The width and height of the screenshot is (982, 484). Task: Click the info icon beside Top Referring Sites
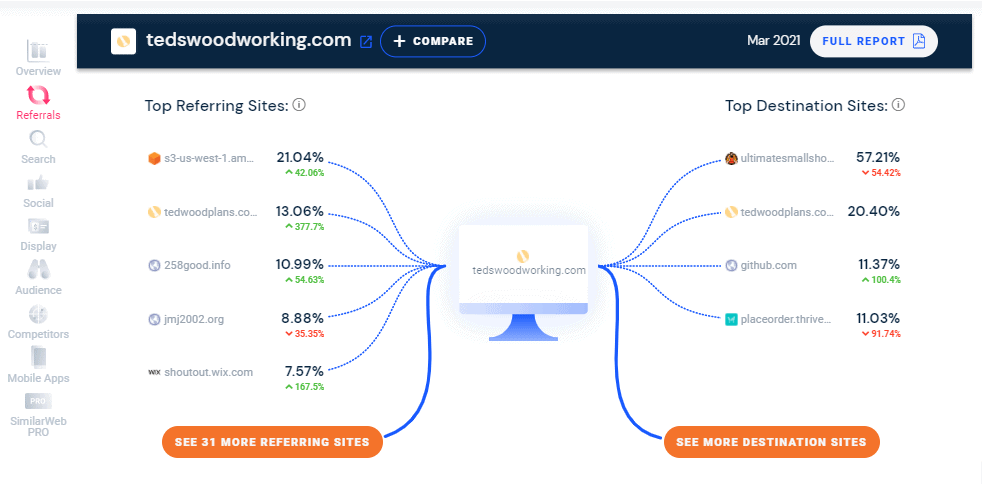coord(299,105)
